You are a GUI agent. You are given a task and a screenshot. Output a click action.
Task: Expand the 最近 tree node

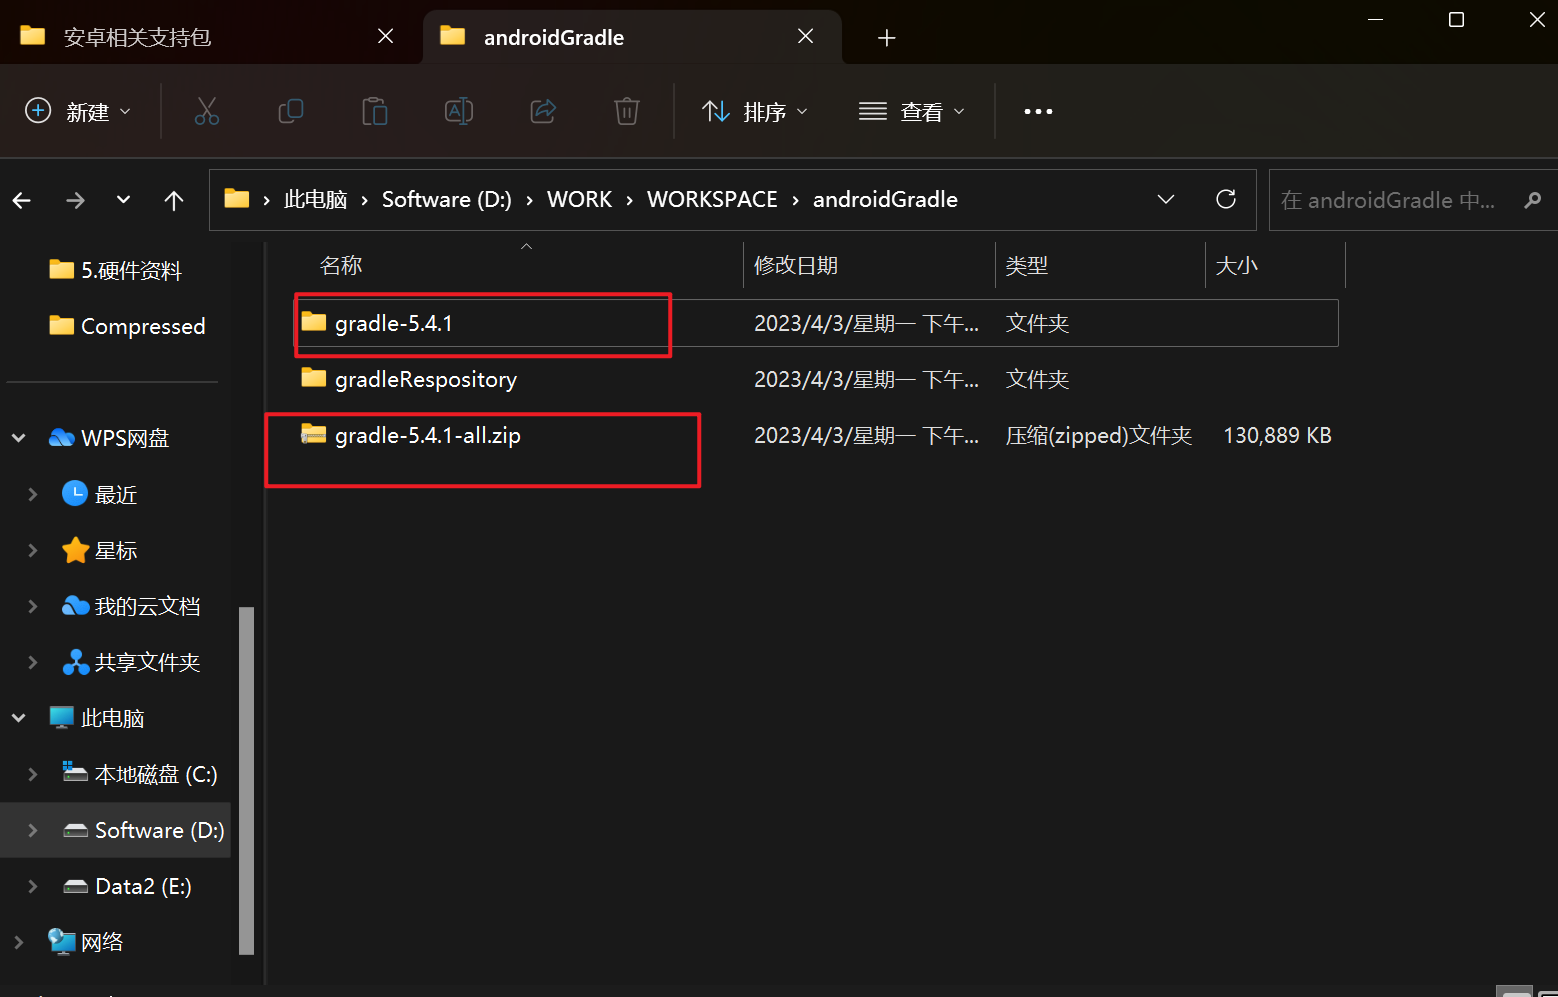pos(33,494)
